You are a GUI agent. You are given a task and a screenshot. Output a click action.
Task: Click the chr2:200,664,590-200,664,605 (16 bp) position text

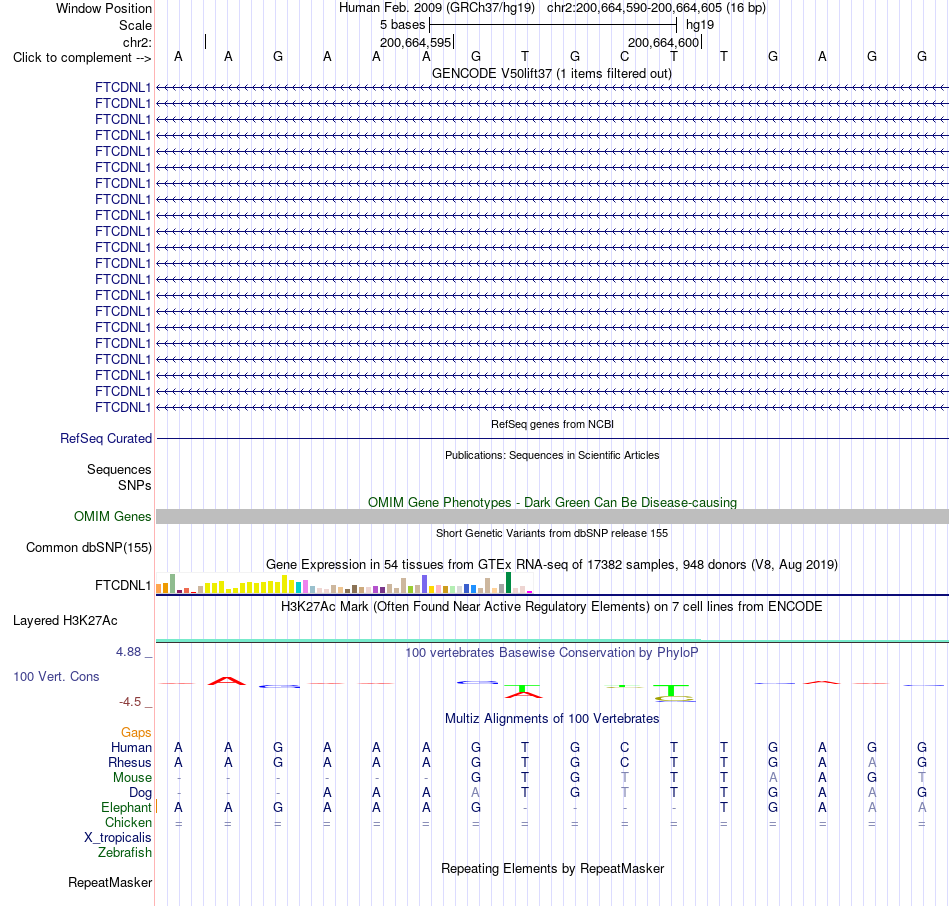(656, 8)
